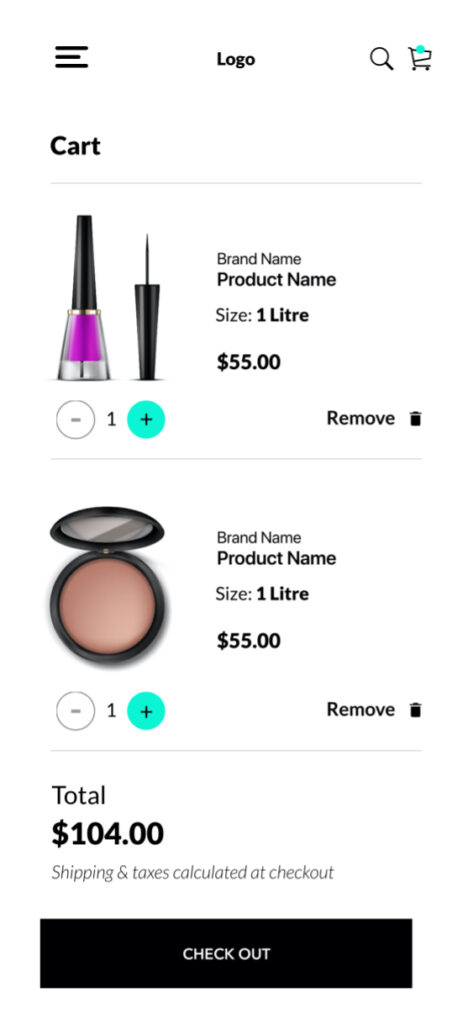This screenshot has width=473, height=1024.
Task: Decrease quantity of compact powder item
Action: [76, 711]
